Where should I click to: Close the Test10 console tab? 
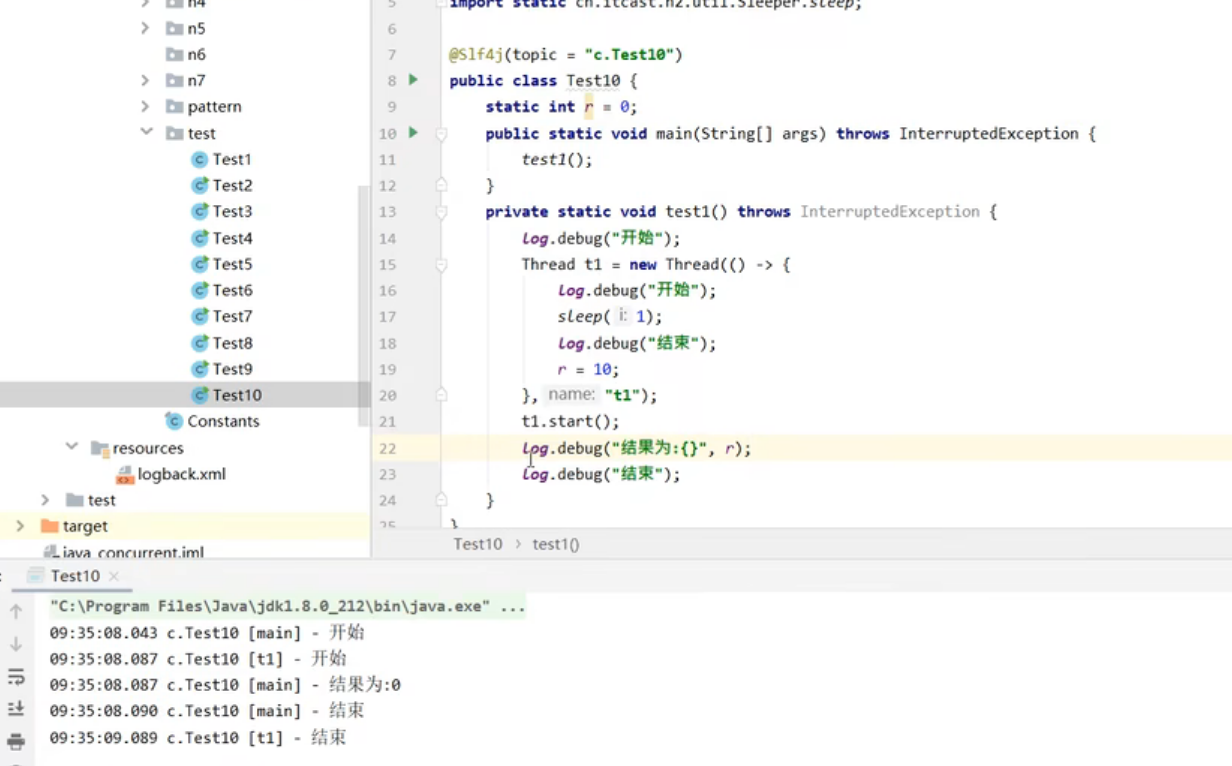[114, 576]
